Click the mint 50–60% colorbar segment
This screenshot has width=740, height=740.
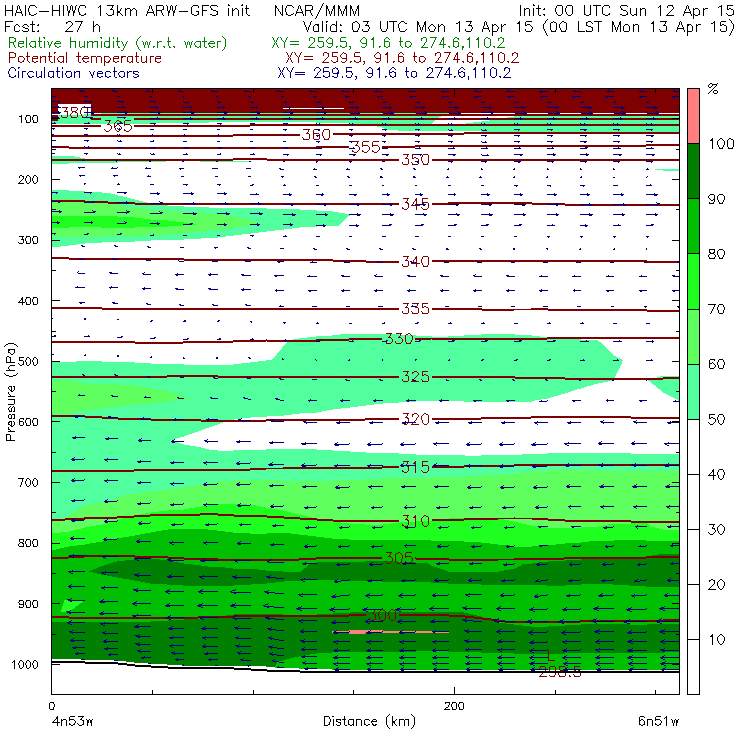click(693, 392)
